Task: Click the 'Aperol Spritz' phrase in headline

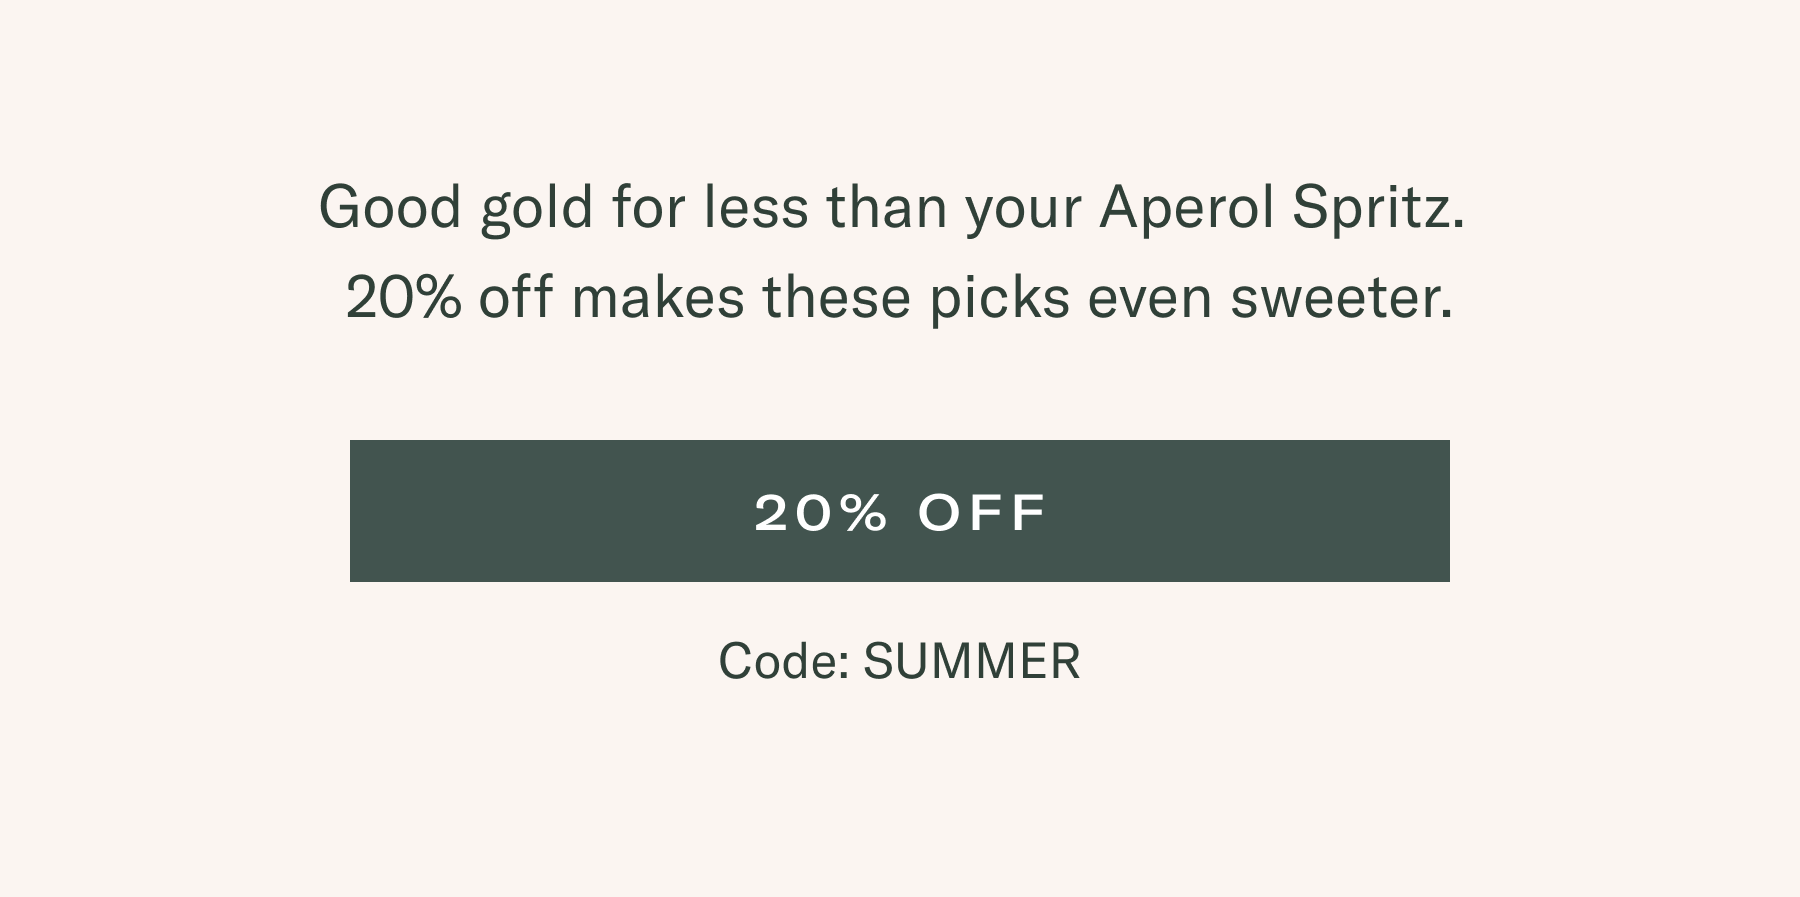Action: (x=1282, y=208)
